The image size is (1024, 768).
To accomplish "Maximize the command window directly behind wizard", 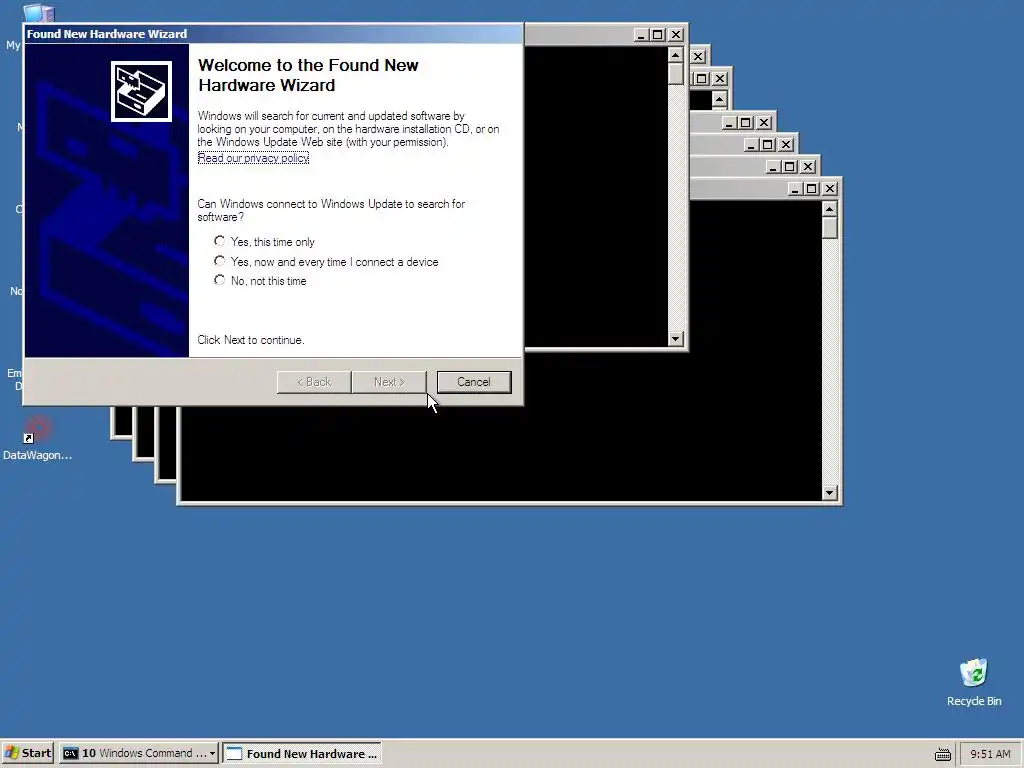I will coord(658,35).
